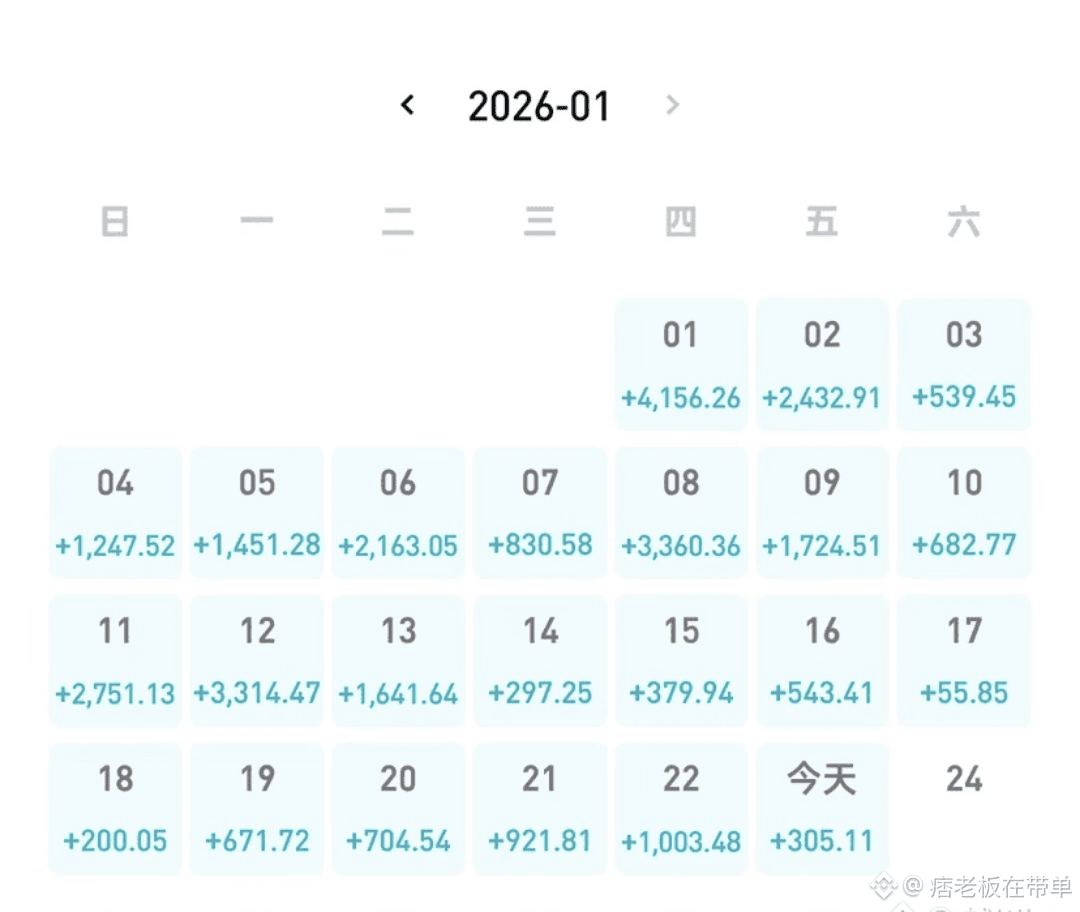Open day 03 showing +539.45
Screen dimensions: 1080x912
point(964,365)
